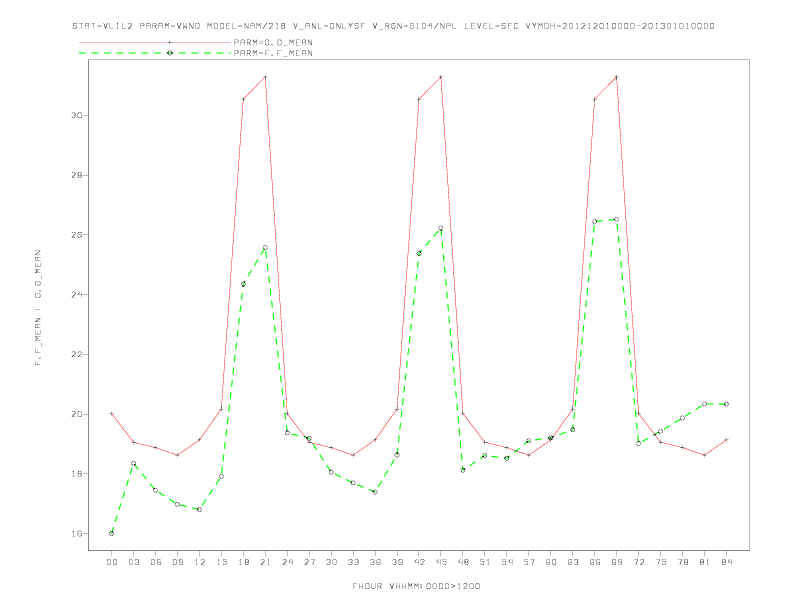Select the red peak data point at hour 45
This screenshot has width=792, height=612.
point(441,77)
